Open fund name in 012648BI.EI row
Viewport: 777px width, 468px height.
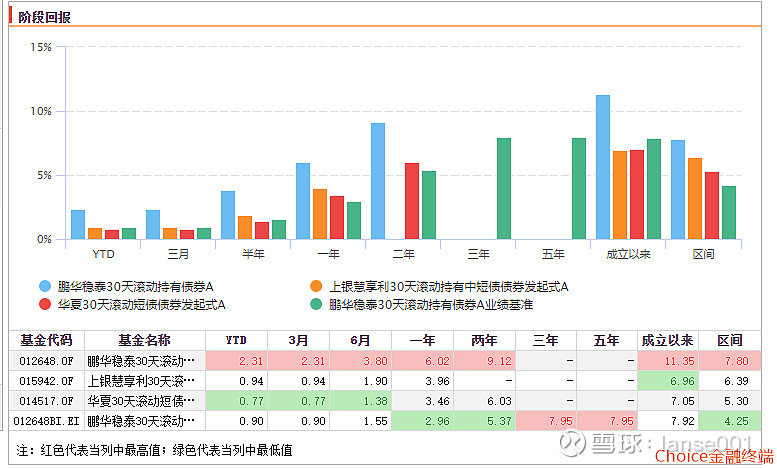coord(141,421)
